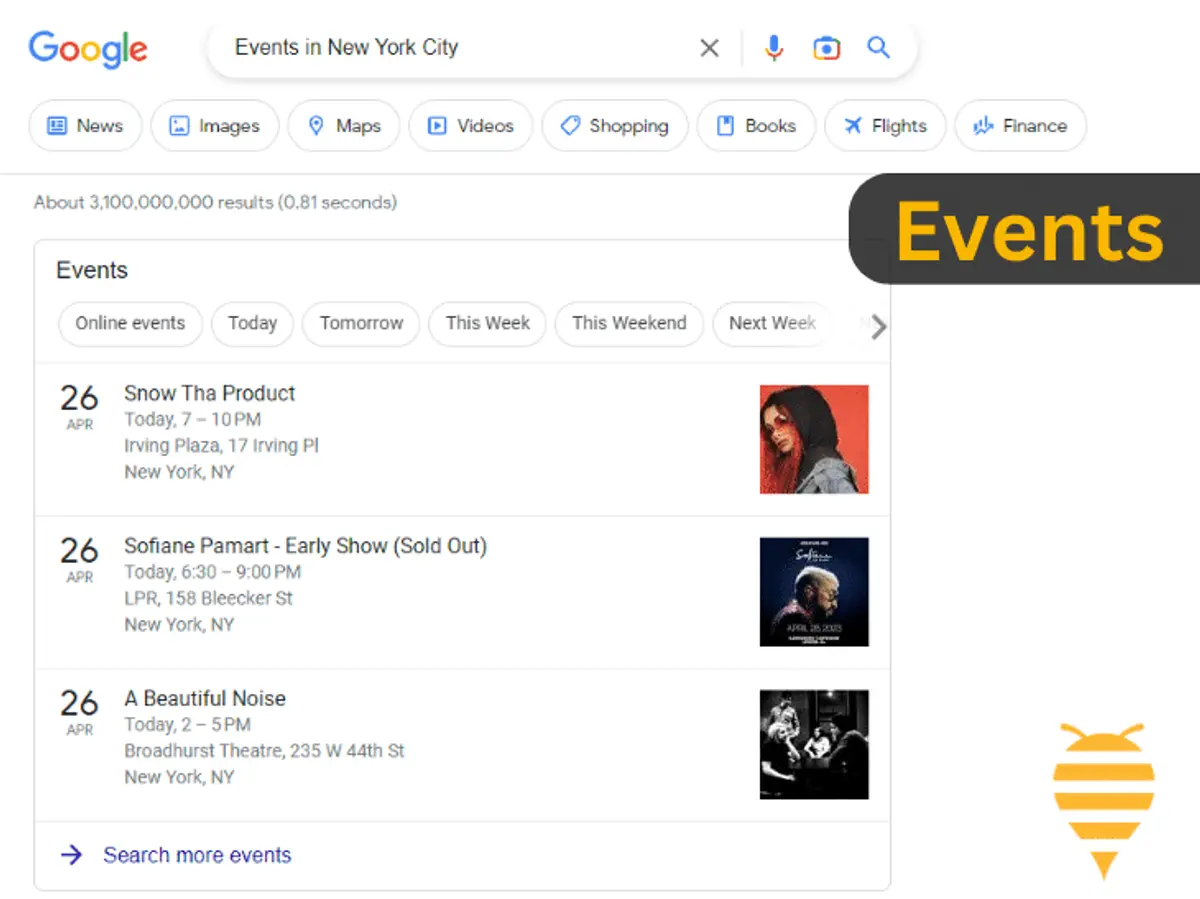Screen dimensions: 1200x899
Task: Open the A Beautiful Noise event
Action: (x=205, y=698)
